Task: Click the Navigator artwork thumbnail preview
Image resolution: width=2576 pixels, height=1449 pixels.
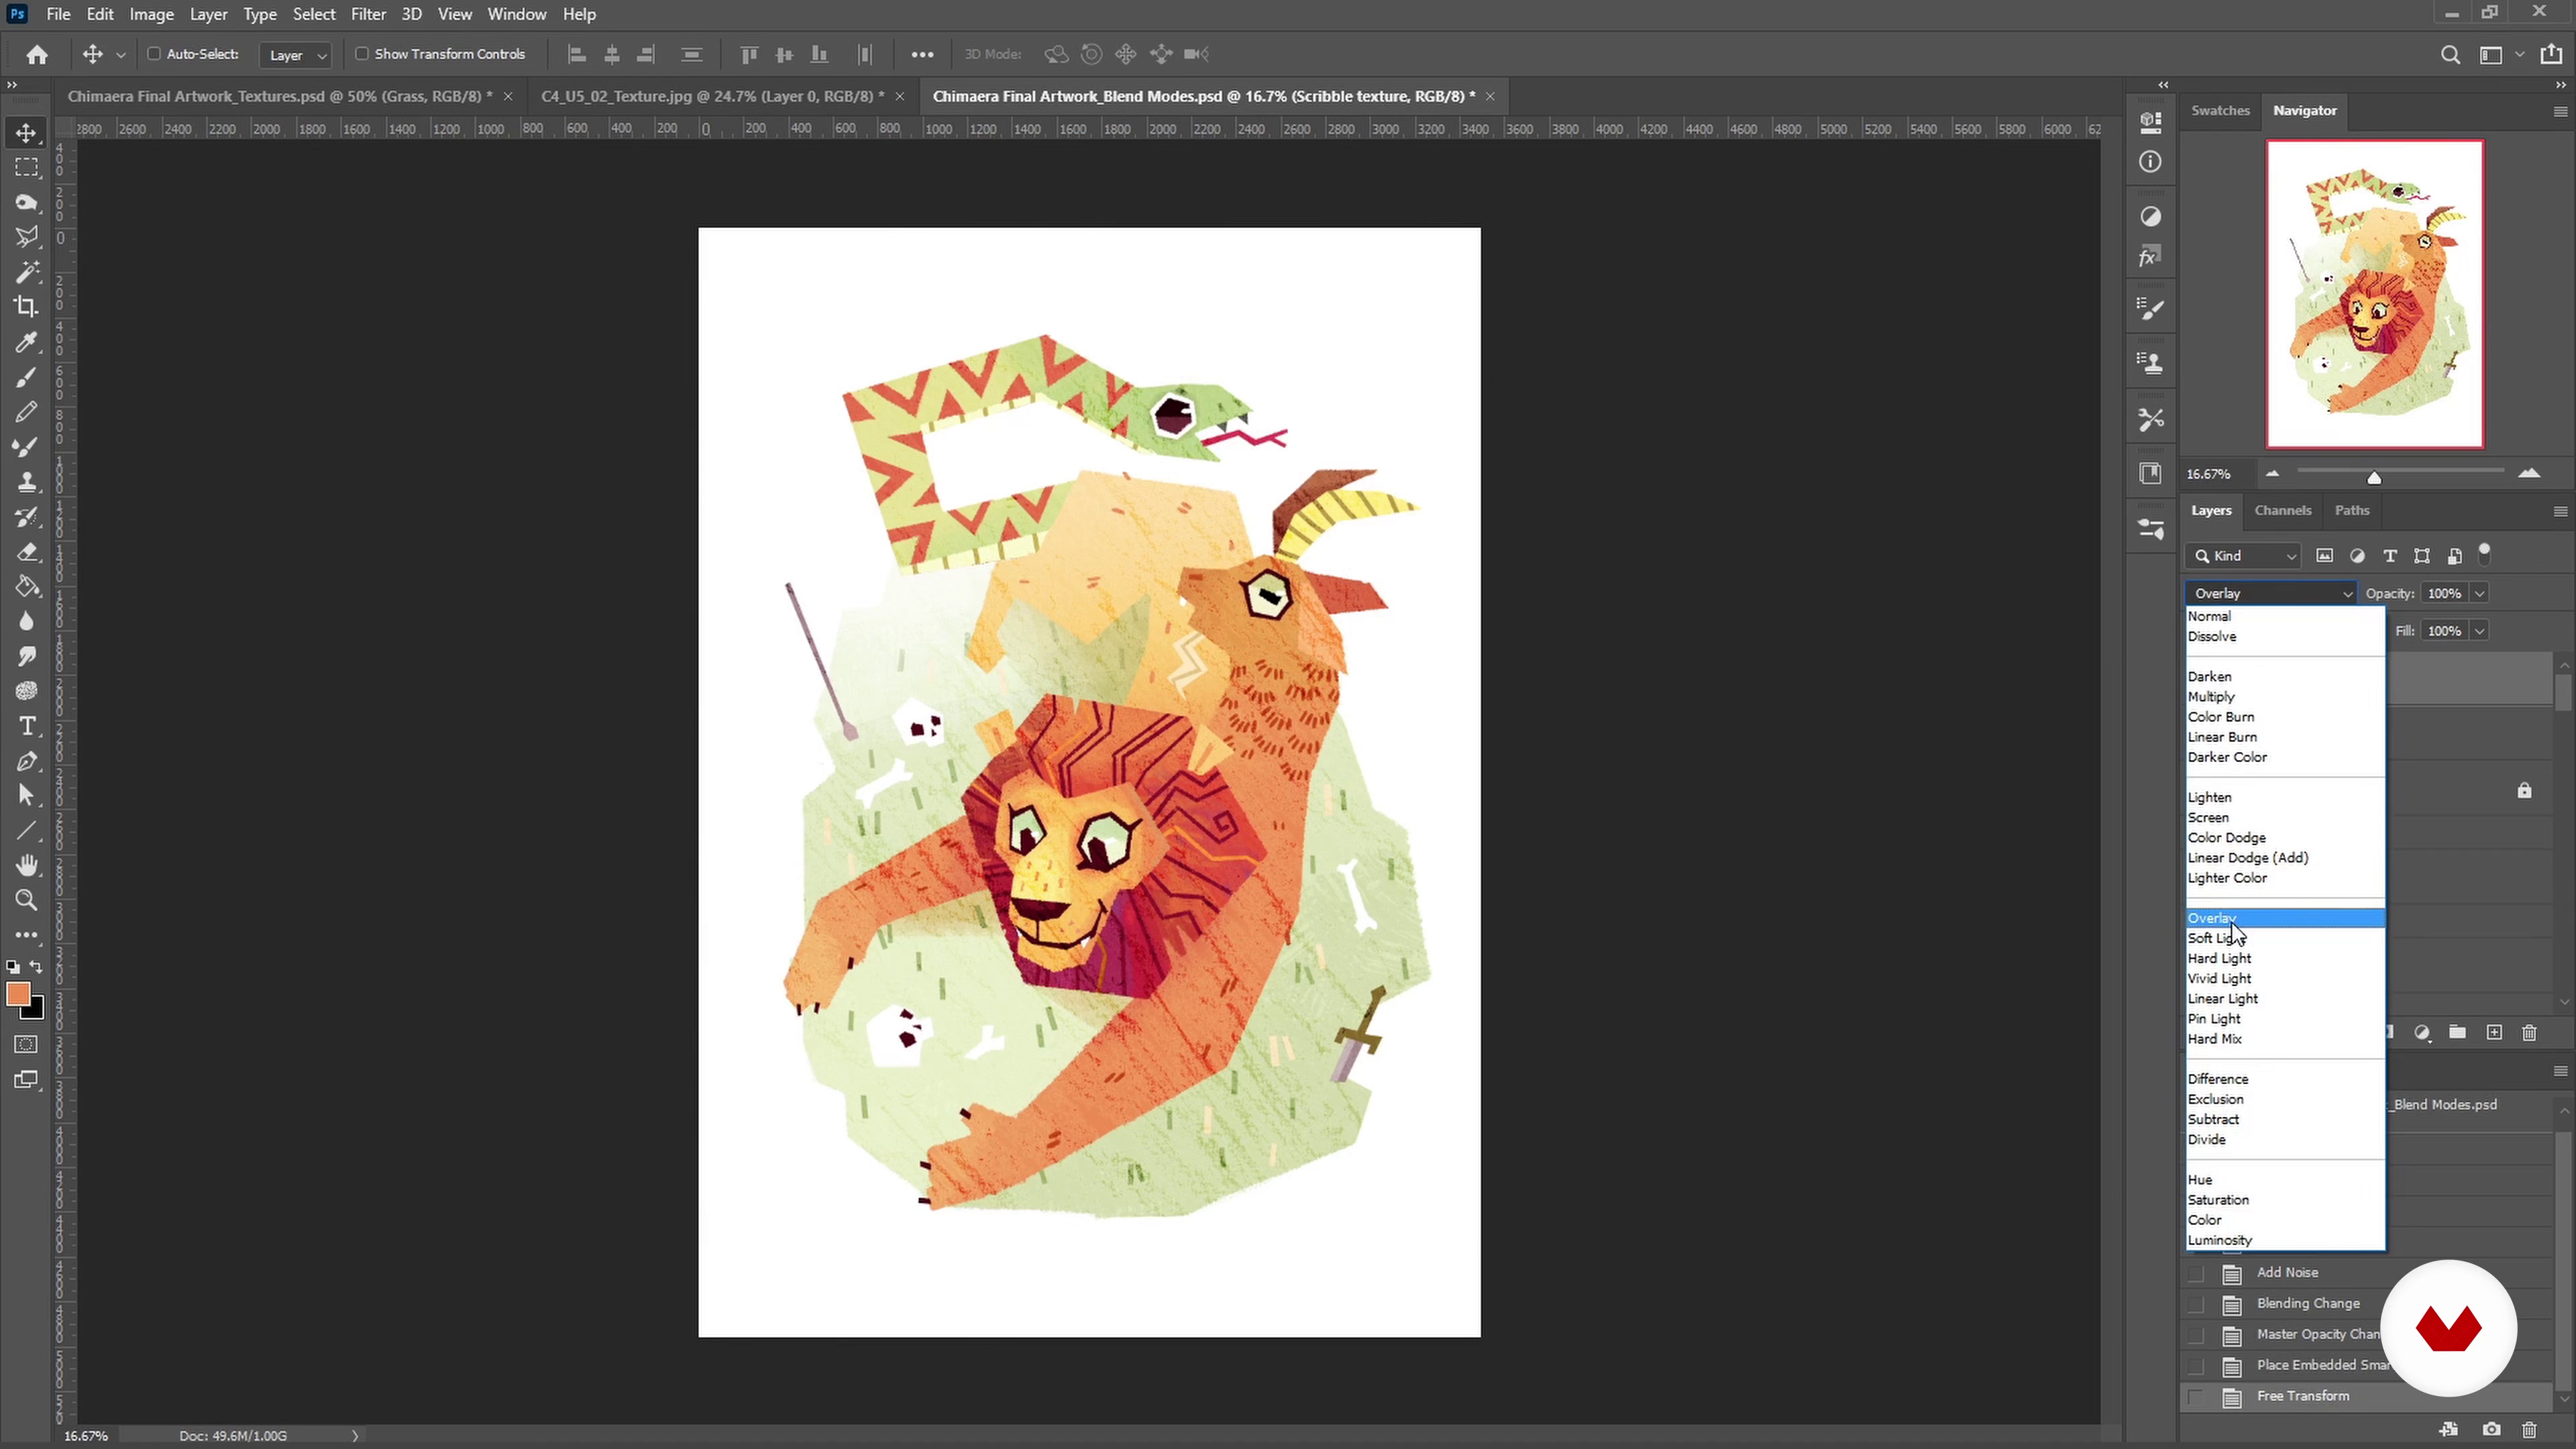Action: point(2375,294)
